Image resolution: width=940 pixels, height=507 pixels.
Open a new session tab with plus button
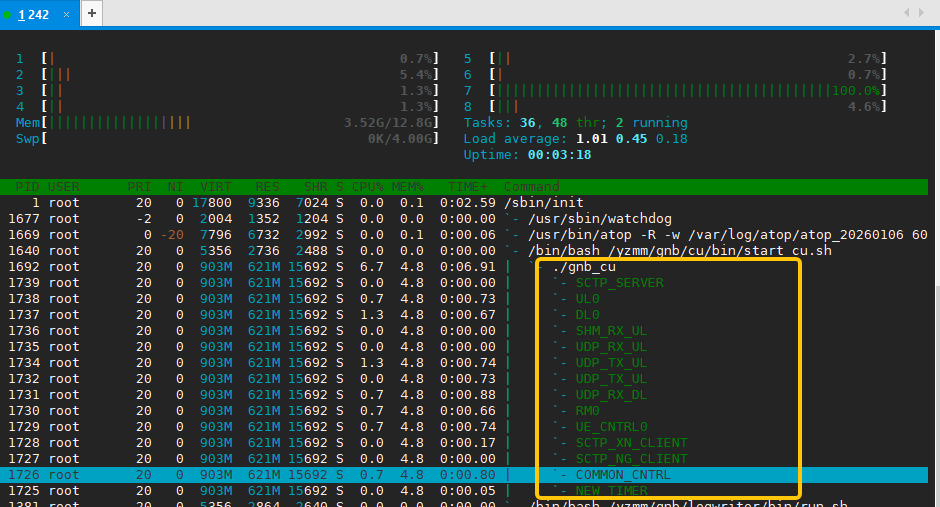(x=92, y=13)
